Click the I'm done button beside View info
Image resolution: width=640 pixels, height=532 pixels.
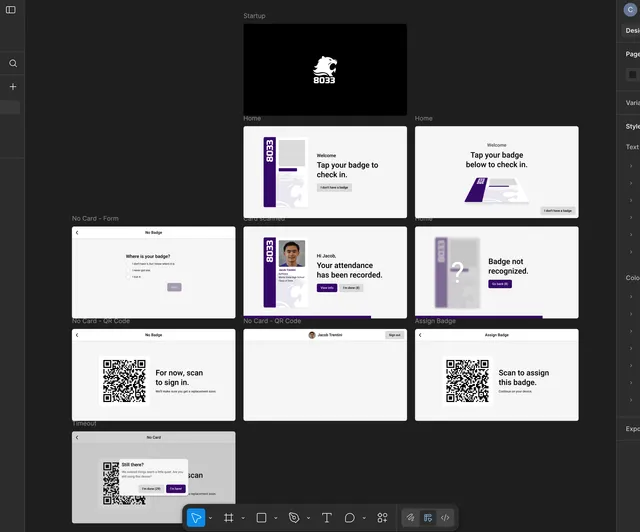tap(351, 288)
